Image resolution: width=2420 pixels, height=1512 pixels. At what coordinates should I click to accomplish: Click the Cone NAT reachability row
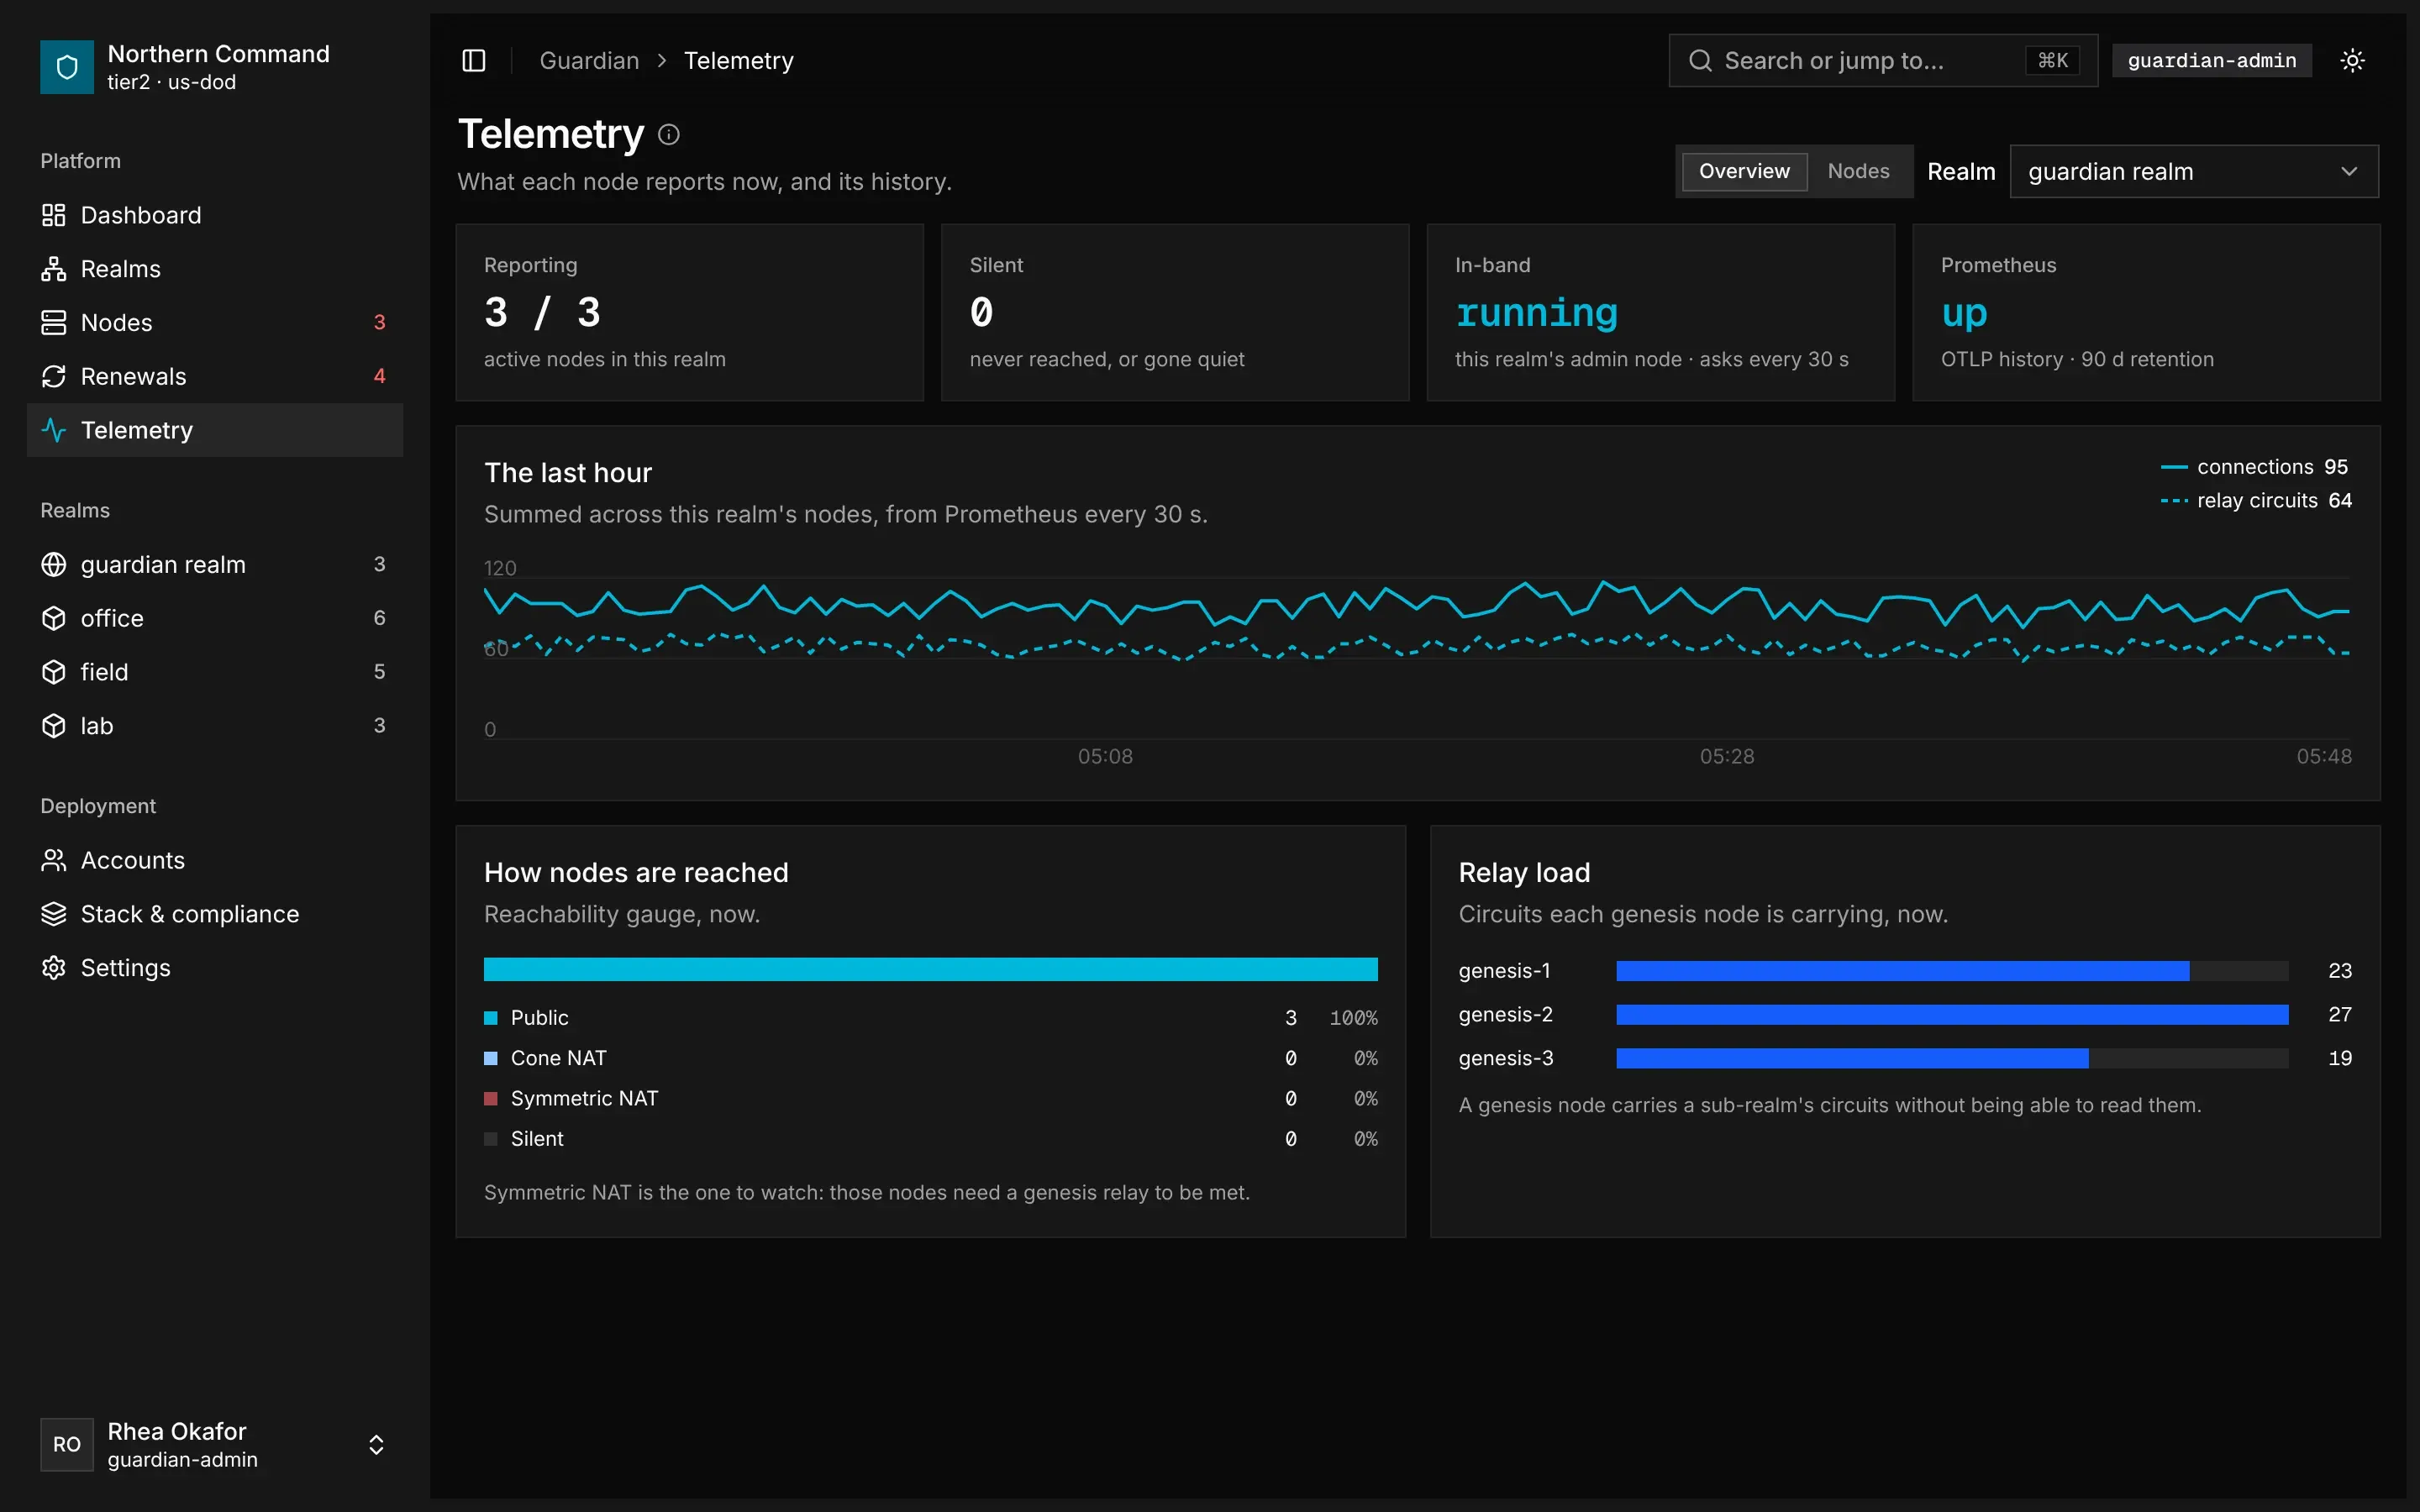pos(930,1058)
